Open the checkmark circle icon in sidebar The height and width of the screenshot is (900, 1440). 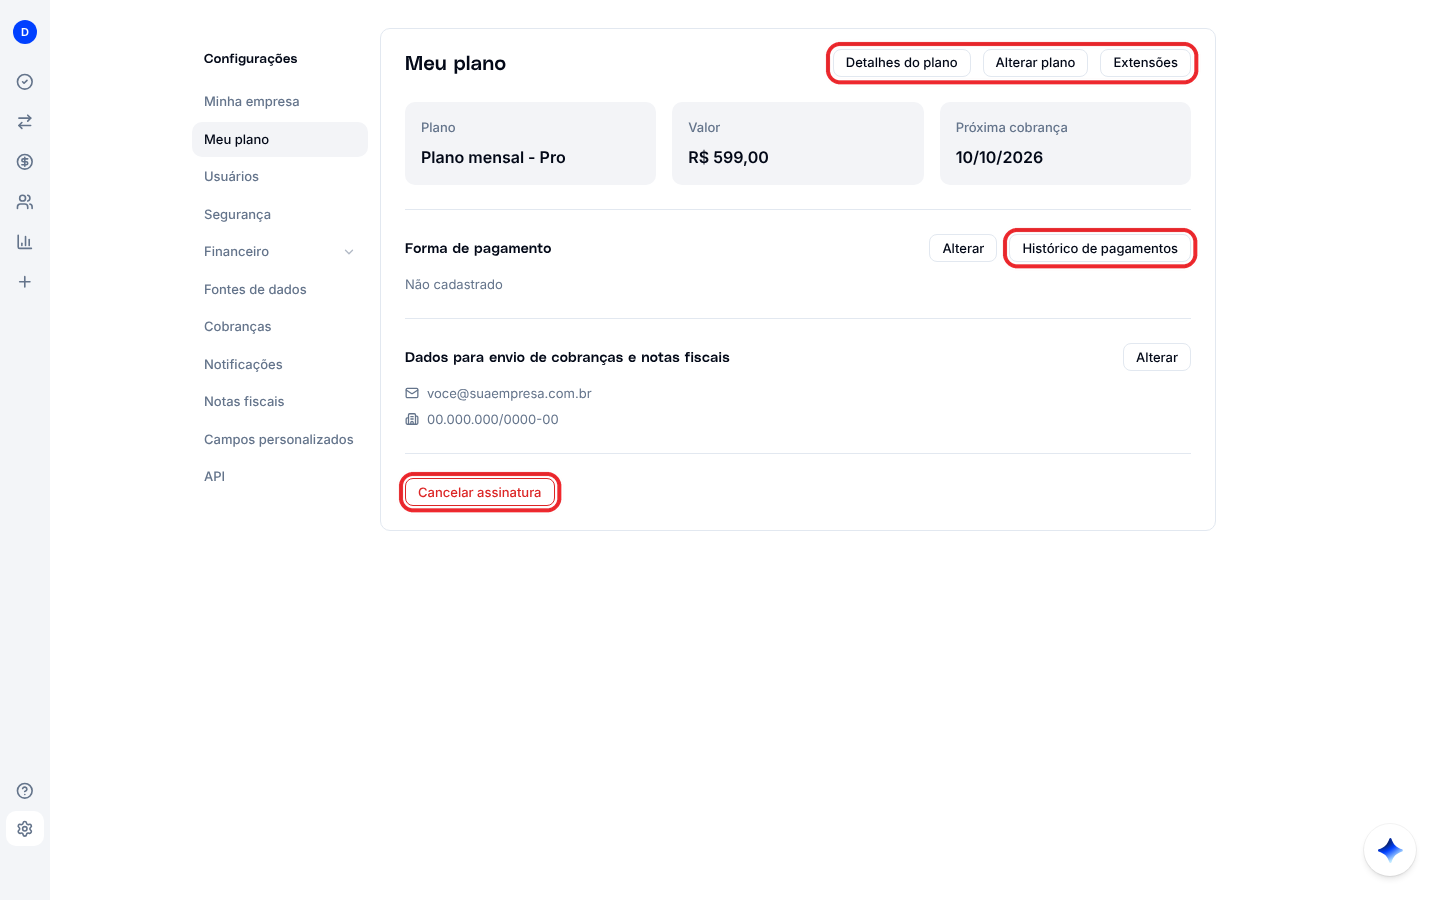click(25, 82)
